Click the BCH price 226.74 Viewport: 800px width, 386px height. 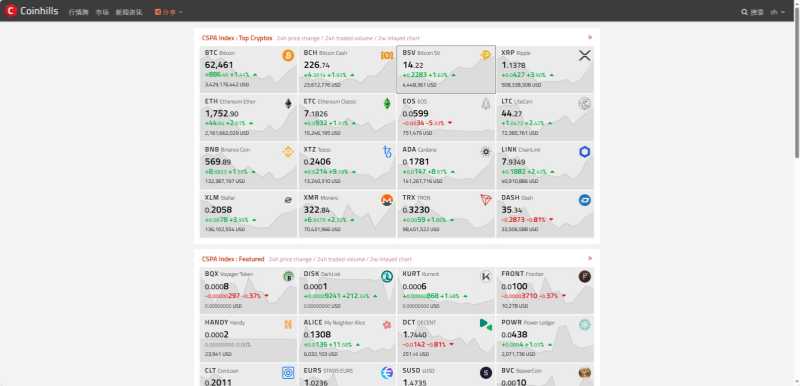[317, 65]
